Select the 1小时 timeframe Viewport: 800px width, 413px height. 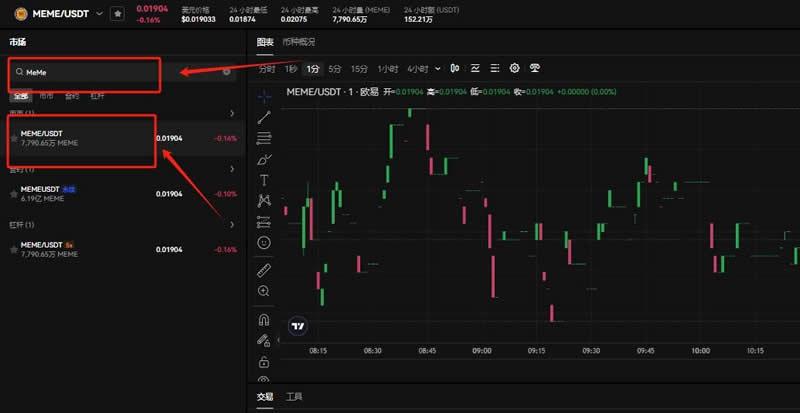click(388, 68)
